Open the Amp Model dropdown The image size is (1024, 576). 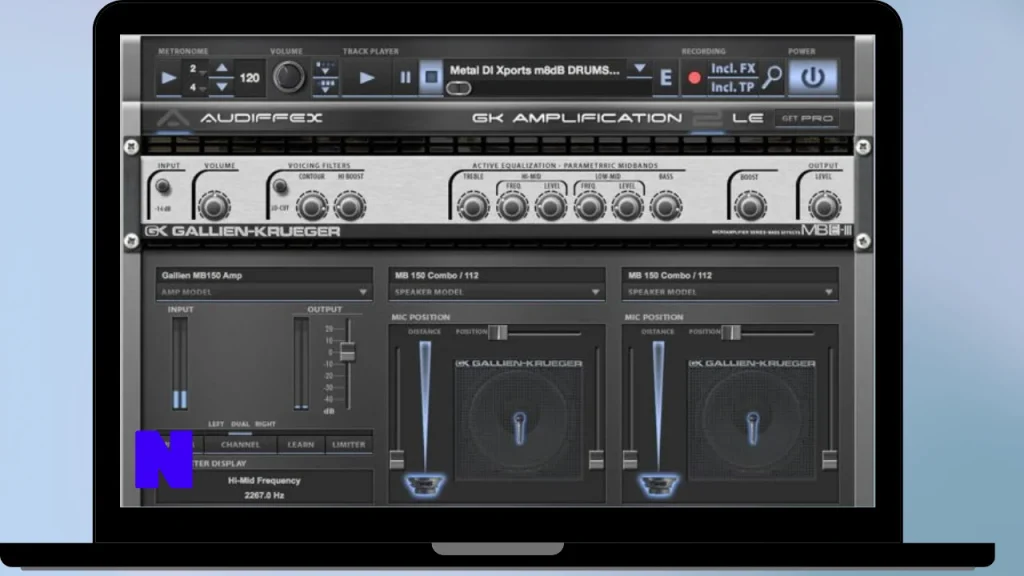click(x=264, y=292)
